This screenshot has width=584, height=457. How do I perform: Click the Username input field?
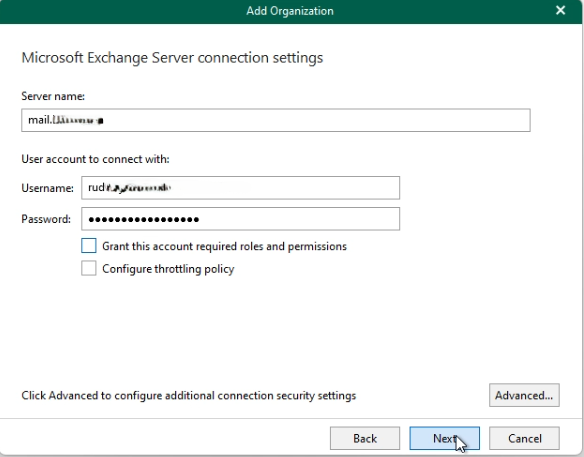click(x=241, y=188)
